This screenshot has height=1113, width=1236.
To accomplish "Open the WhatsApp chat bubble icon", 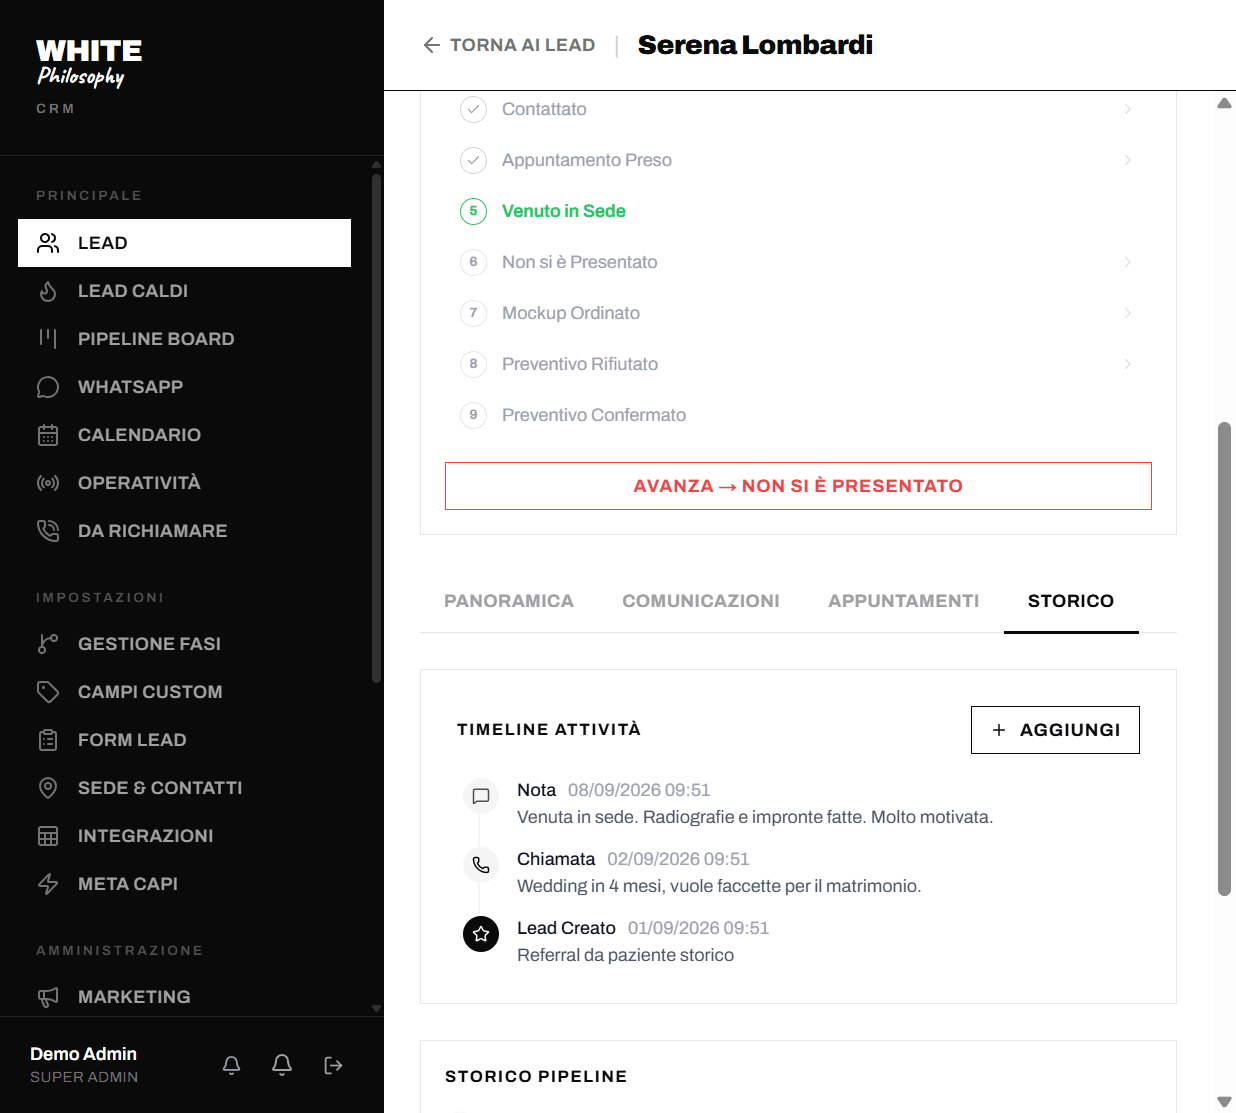I will [48, 387].
